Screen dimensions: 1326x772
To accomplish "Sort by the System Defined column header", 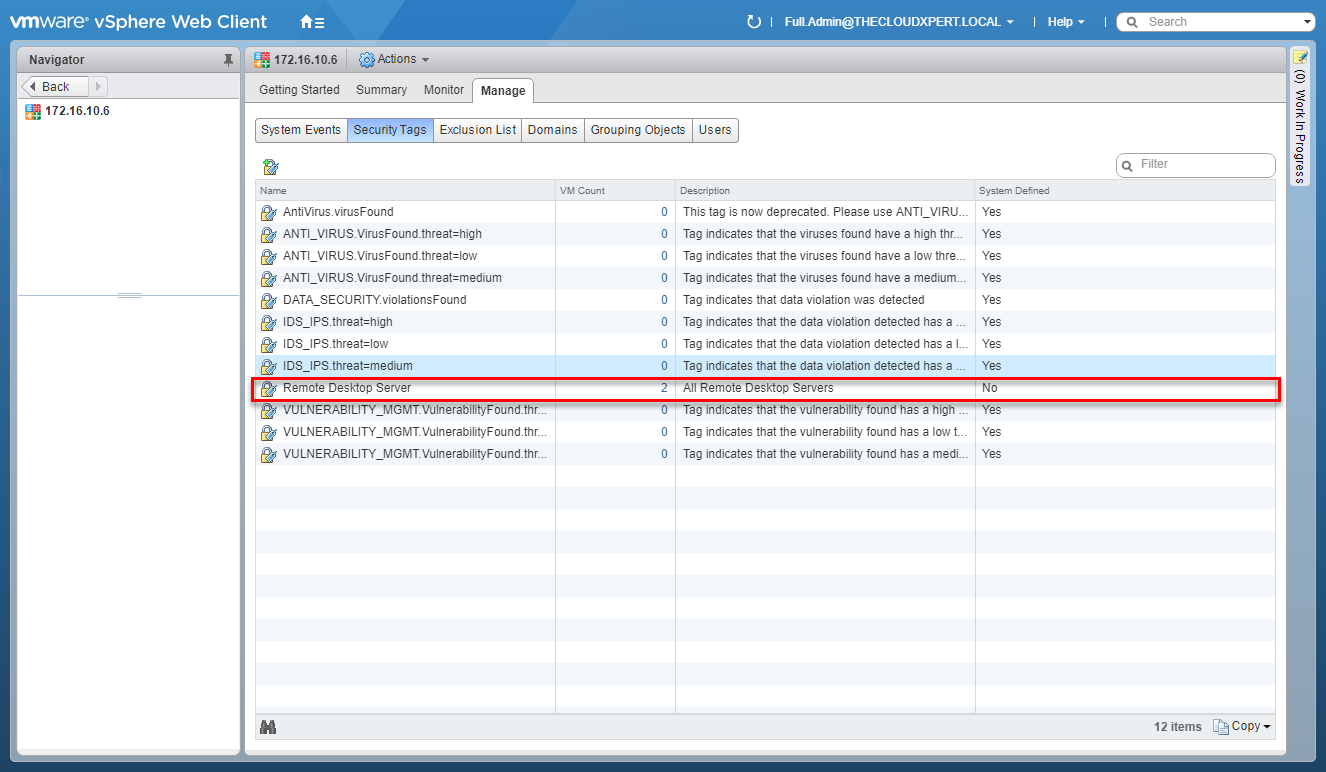I will click(x=1014, y=190).
